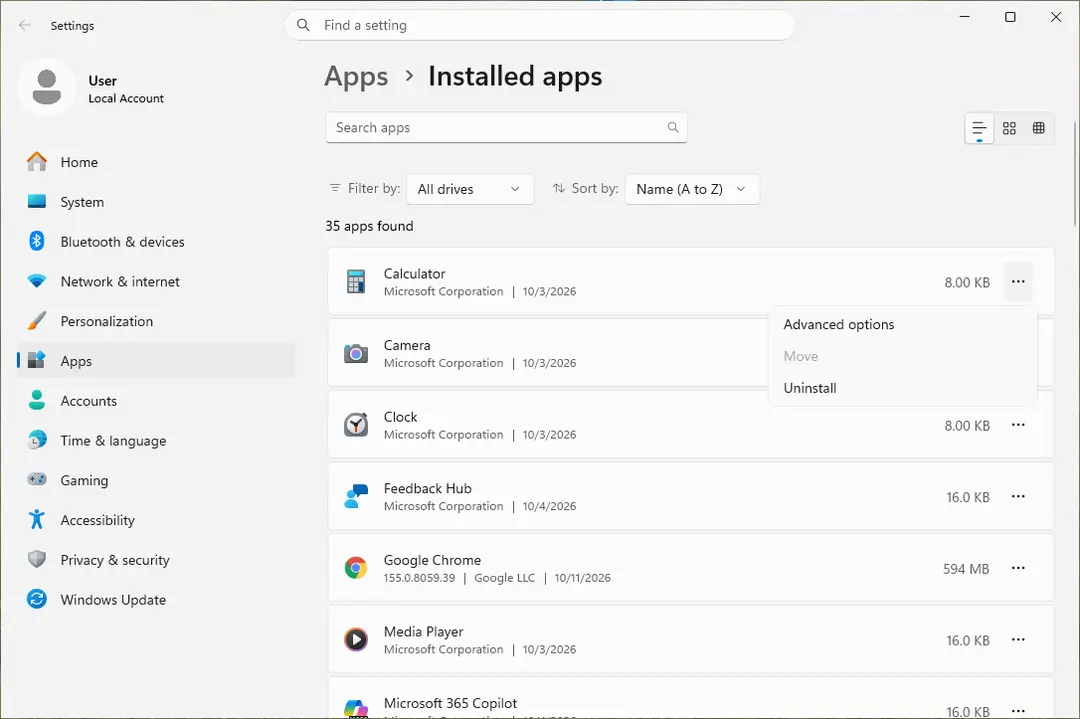This screenshot has height=719, width=1080.
Task: Go to System settings
Action: (156, 202)
